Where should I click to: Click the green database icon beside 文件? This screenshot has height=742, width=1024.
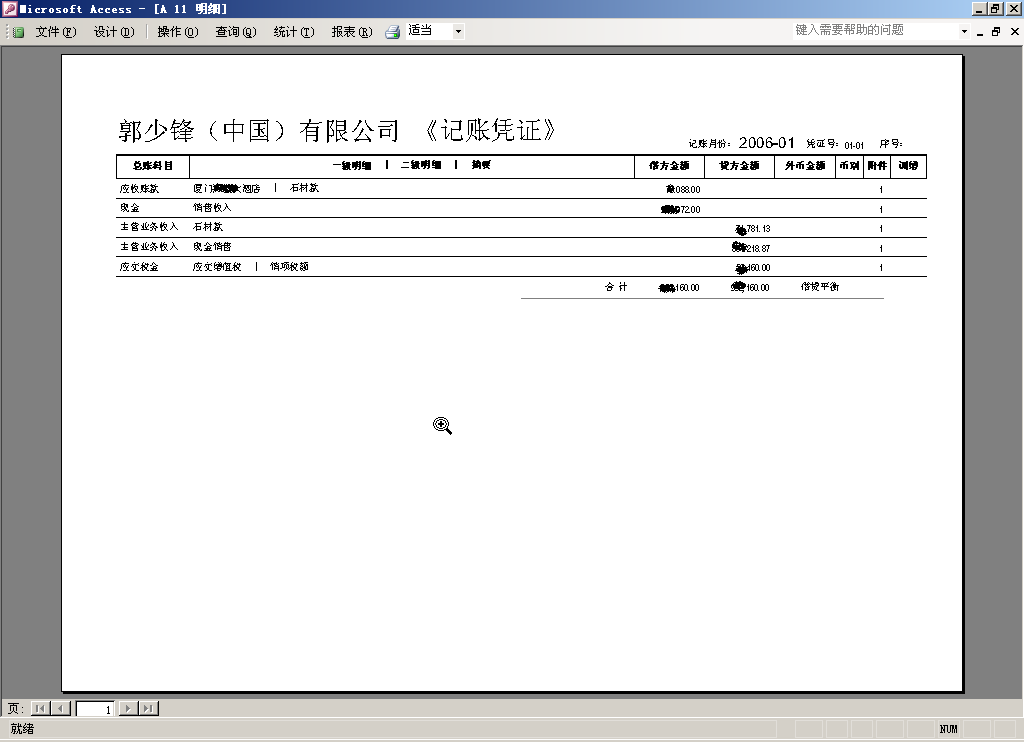18,32
